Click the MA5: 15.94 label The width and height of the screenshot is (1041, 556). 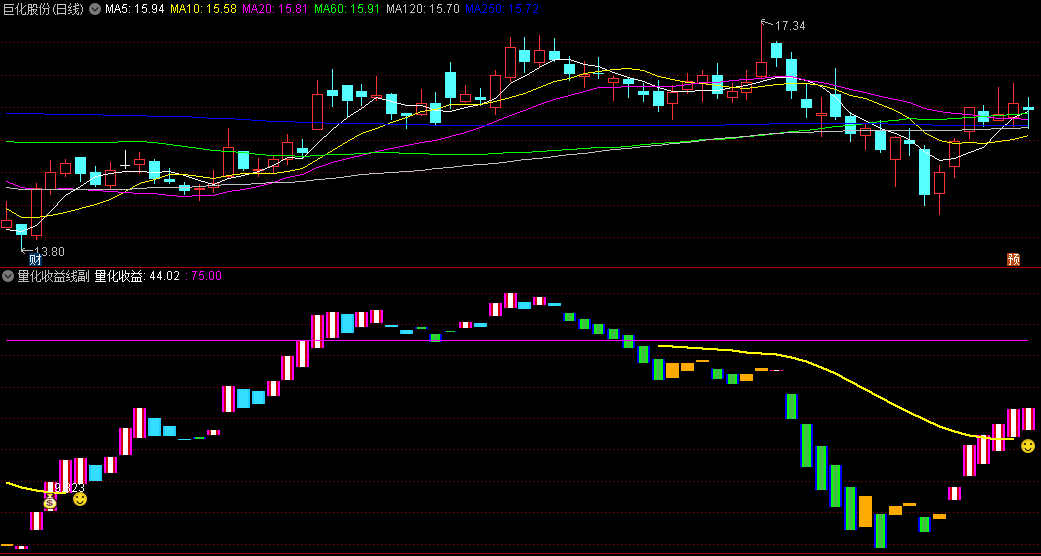(135, 9)
